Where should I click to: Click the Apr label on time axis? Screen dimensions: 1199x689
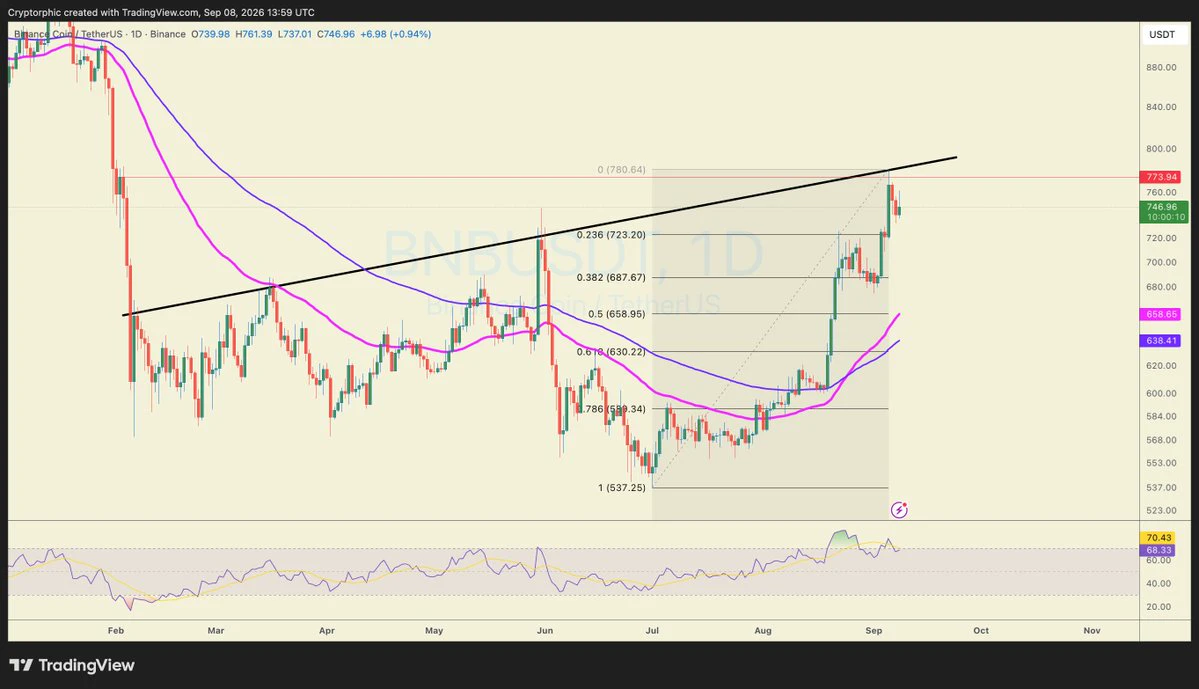(x=327, y=631)
